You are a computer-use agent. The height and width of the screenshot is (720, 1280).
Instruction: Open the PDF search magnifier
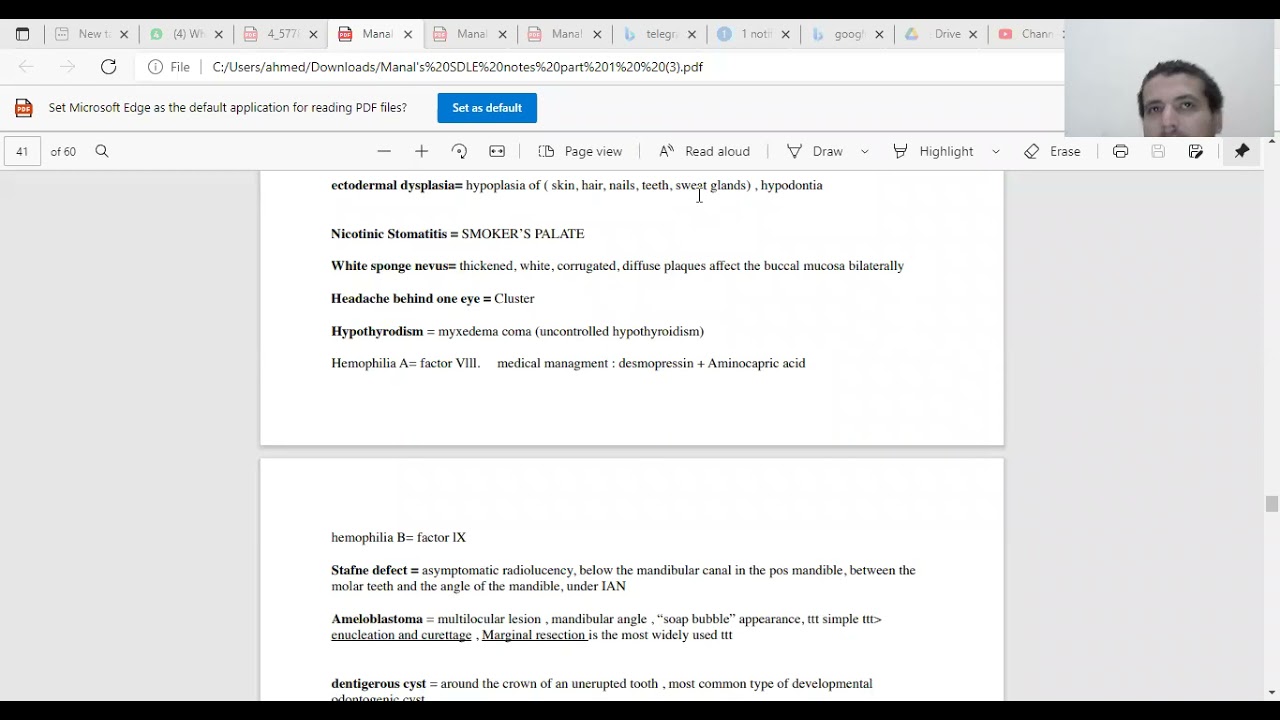click(102, 151)
